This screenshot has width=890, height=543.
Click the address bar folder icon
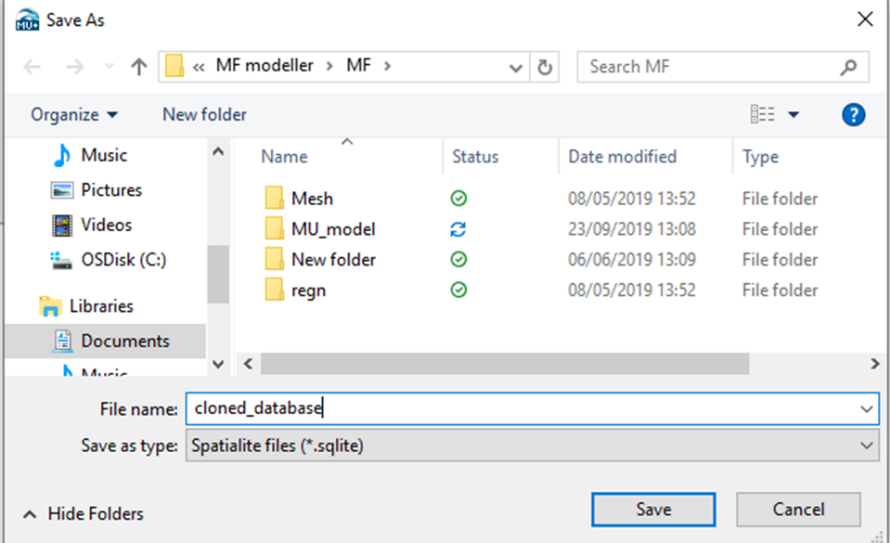[x=174, y=66]
